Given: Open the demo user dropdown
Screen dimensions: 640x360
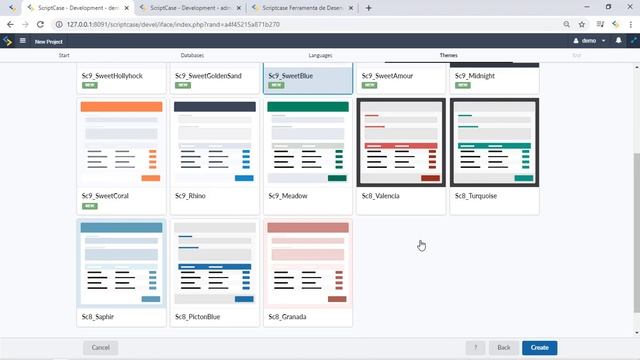Looking at the screenshot, I should point(589,41).
